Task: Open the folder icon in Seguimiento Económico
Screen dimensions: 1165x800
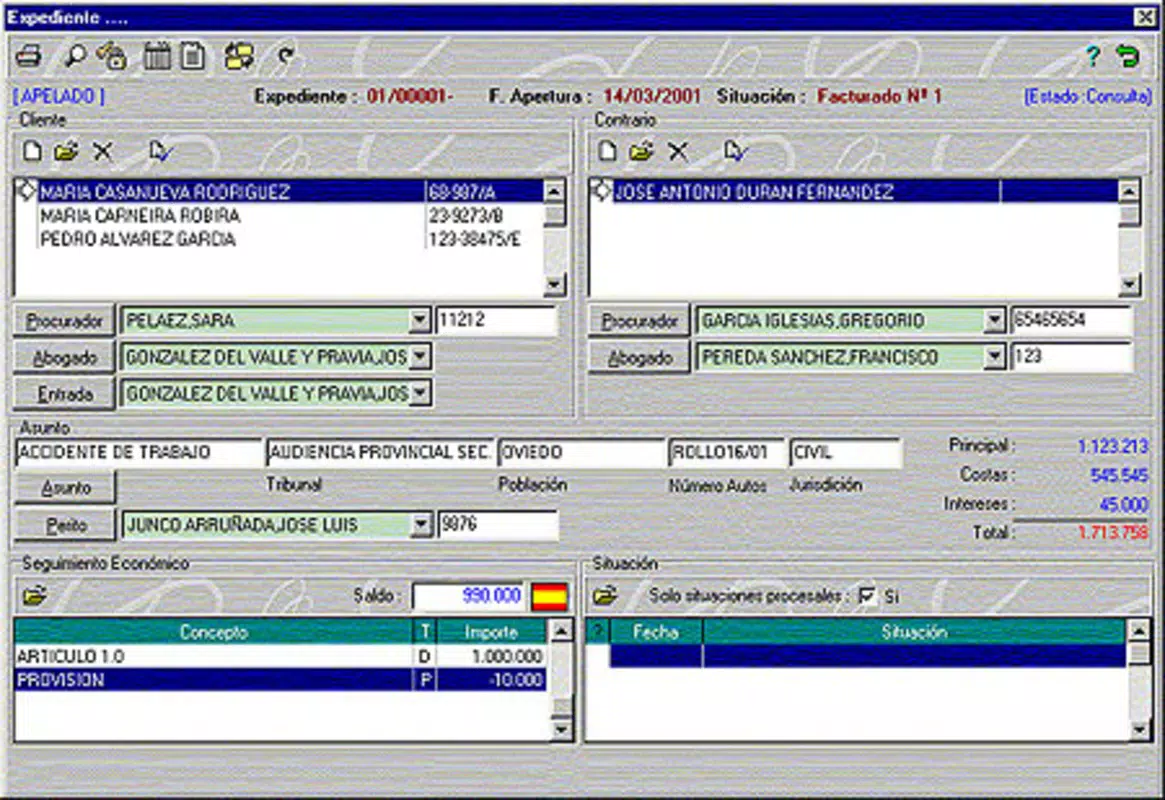Action: pyautogui.click(x=34, y=596)
